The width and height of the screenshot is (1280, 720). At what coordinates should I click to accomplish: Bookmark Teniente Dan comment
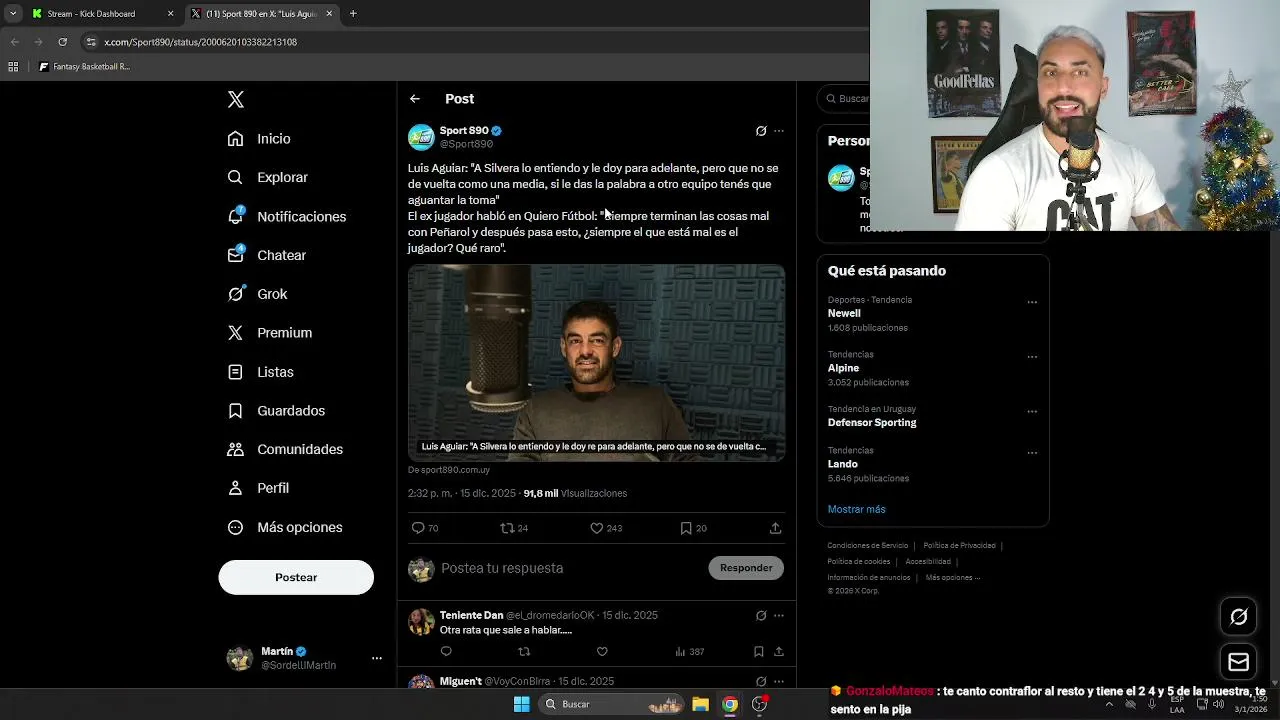coord(759,651)
